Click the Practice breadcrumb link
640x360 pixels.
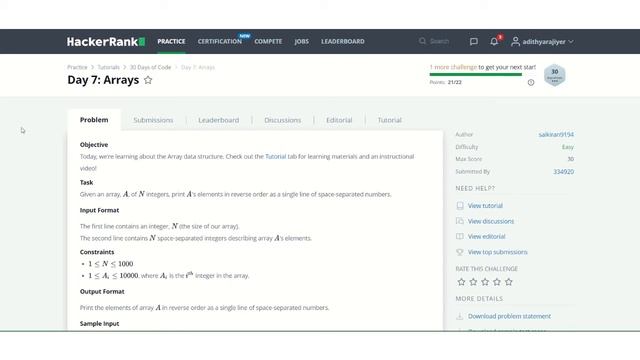[77, 67]
